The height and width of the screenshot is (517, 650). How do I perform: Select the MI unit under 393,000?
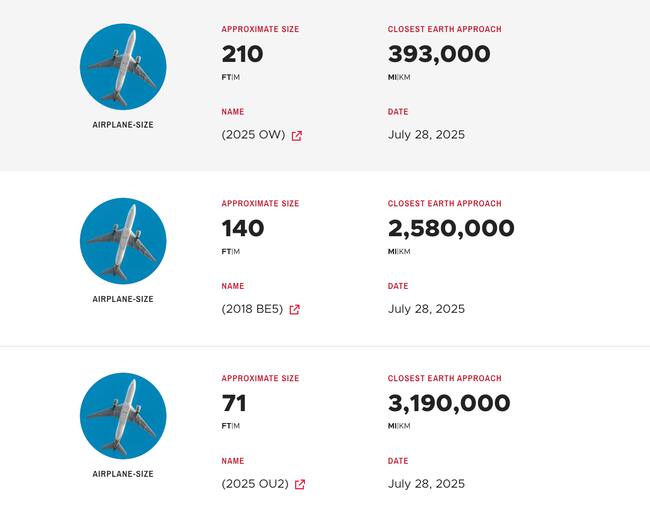[392, 77]
